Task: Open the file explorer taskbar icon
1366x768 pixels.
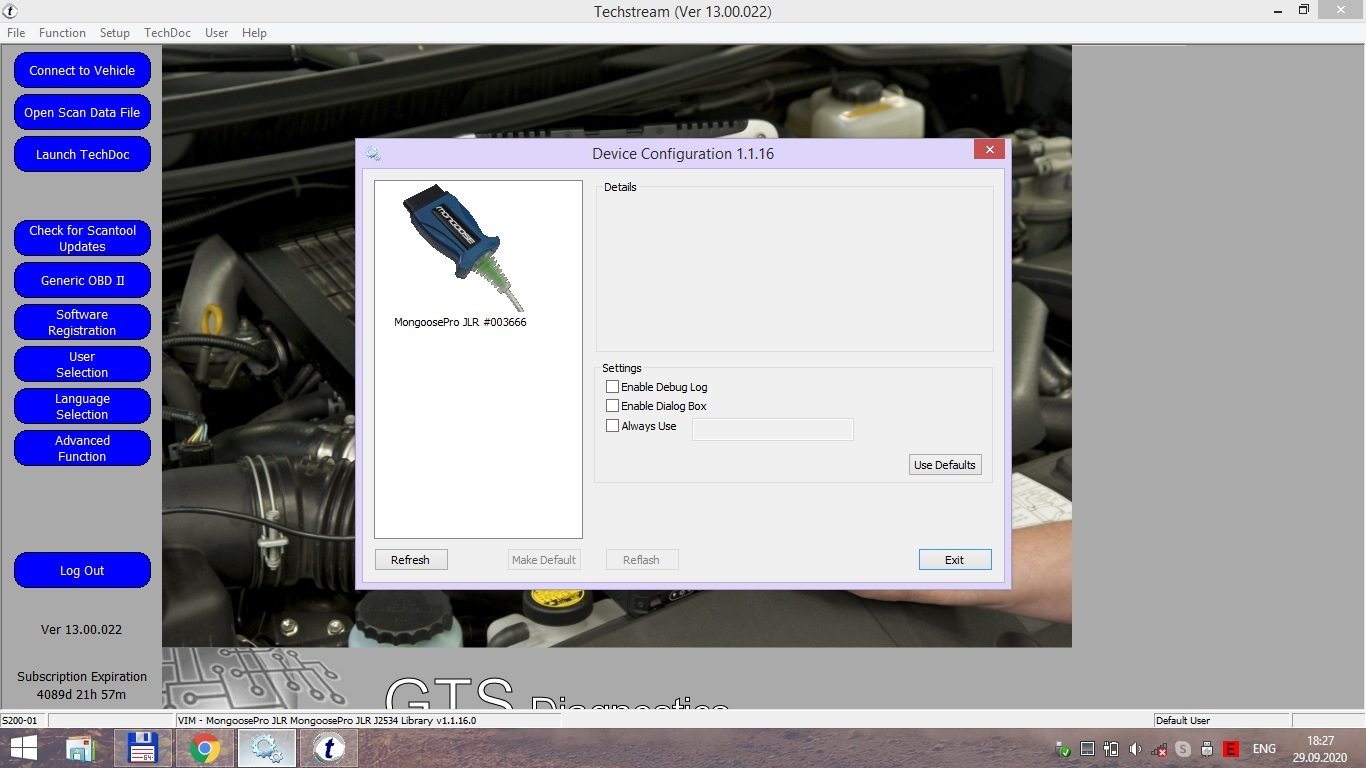Action: pos(81,748)
